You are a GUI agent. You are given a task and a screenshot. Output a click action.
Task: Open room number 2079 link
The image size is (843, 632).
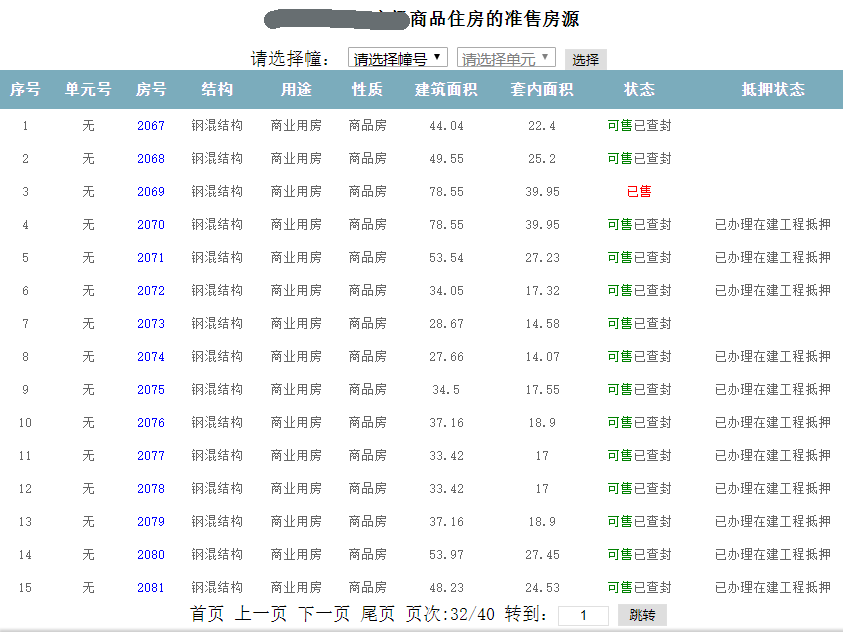click(151, 522)
